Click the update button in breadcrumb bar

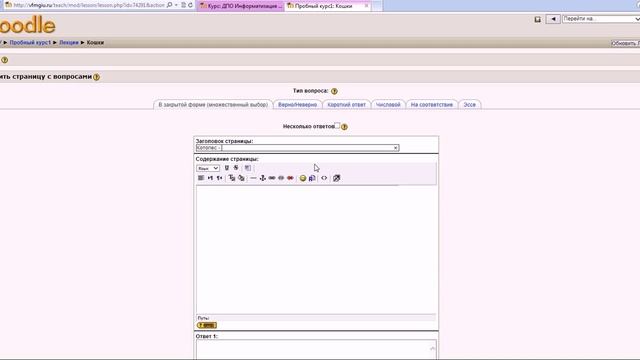coord(625,43)
